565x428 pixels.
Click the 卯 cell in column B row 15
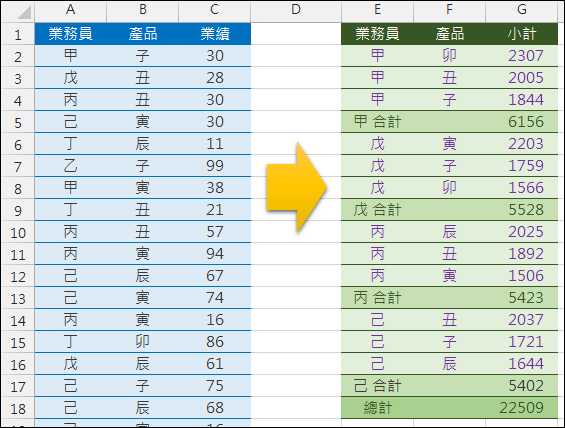coord(143,342)
